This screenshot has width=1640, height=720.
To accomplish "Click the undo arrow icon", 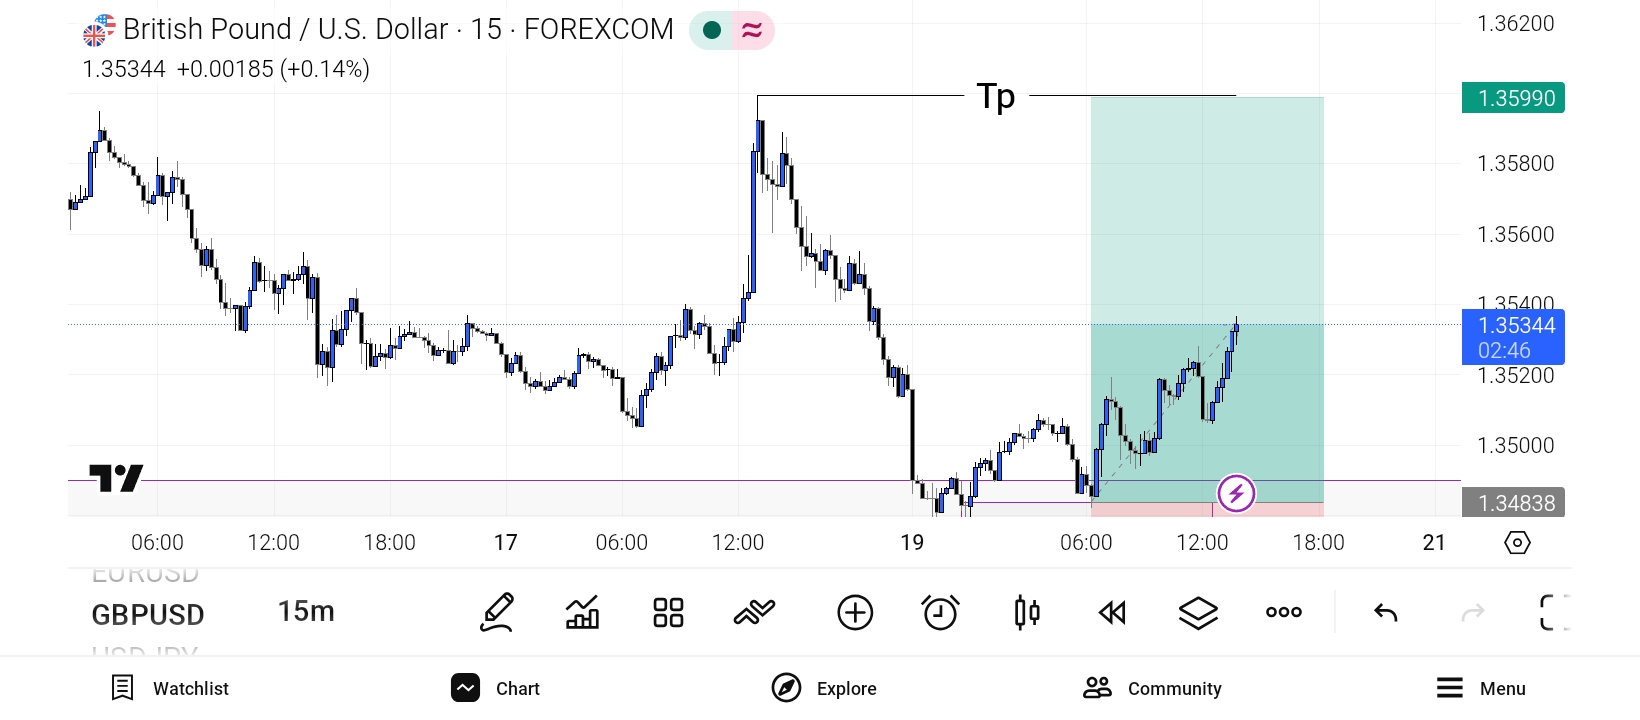I will tap(1386, 612).
